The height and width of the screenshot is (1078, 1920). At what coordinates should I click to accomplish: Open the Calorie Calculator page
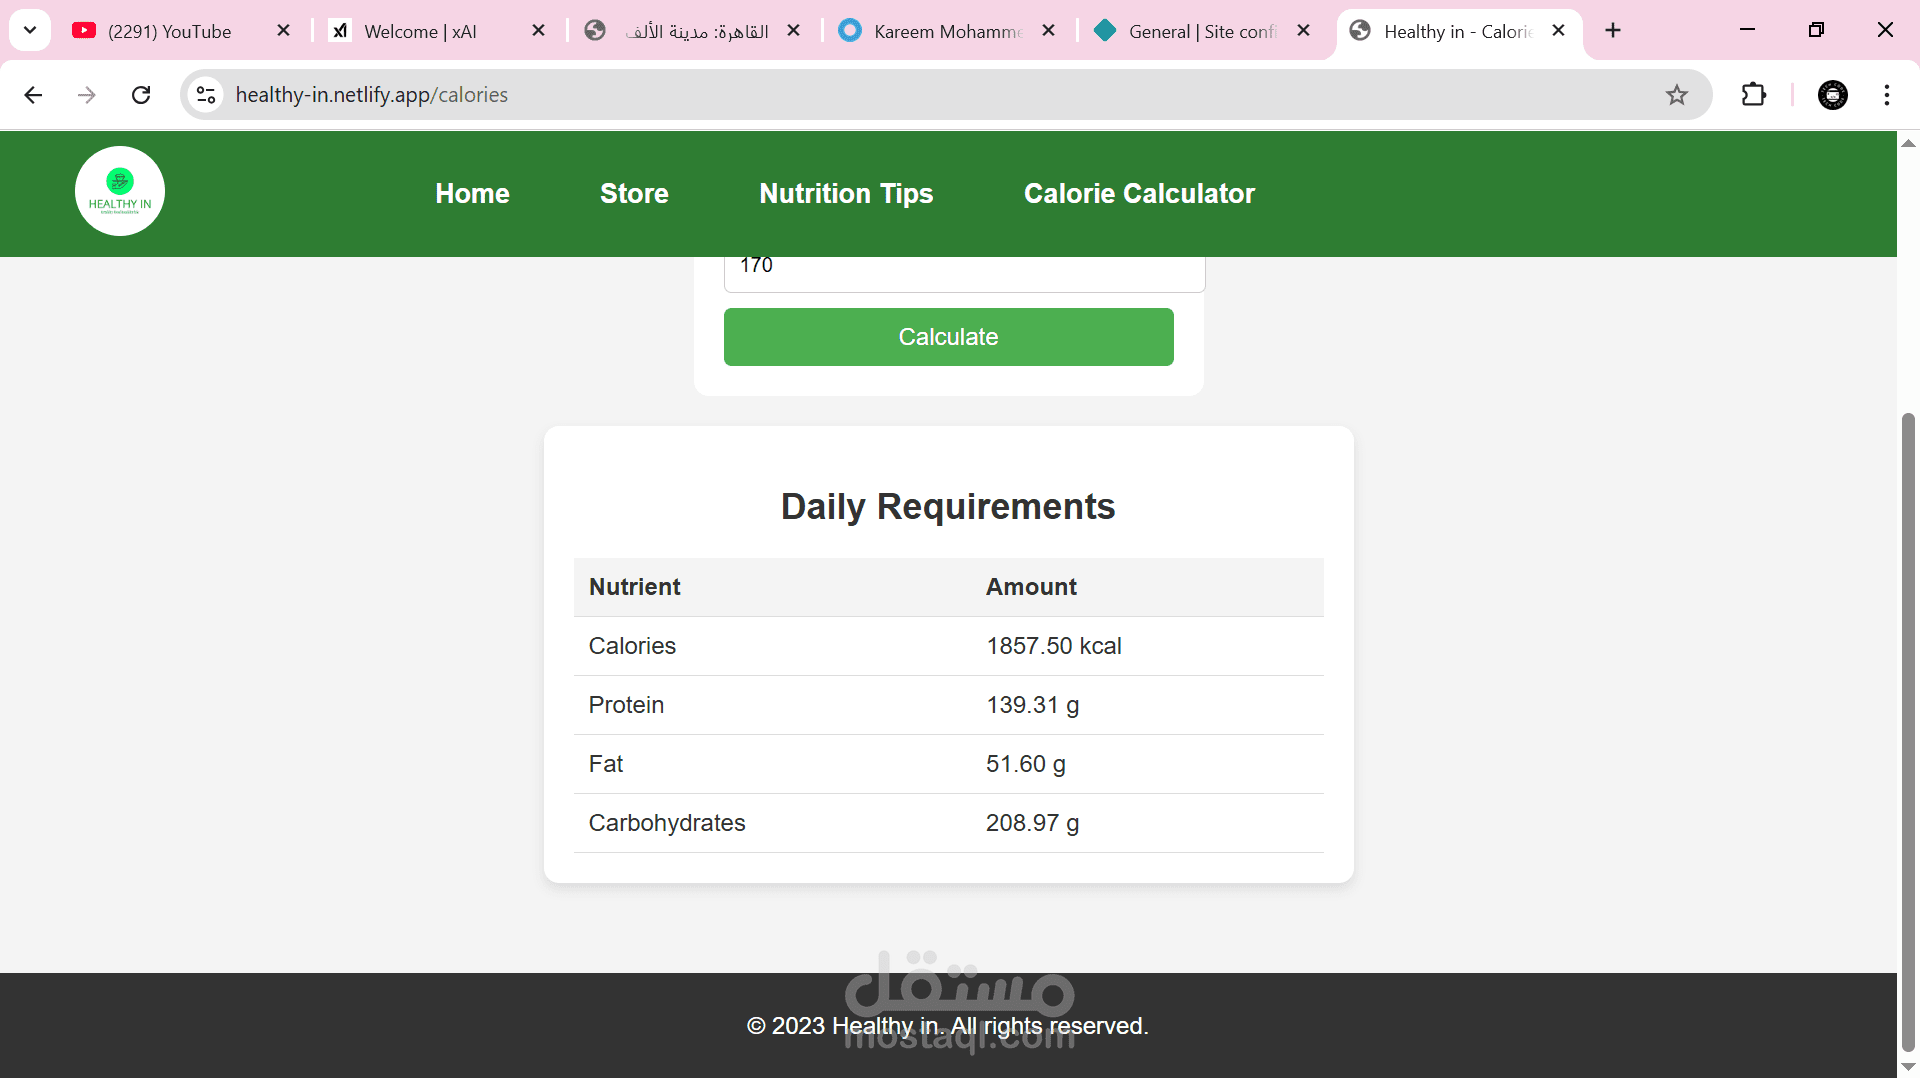(x=1139, y=194)
